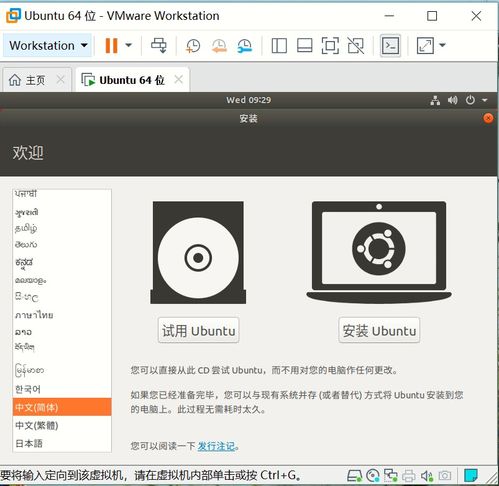Screen dimensions: 499x486
Task: Click the network adapter status bar icon
Action: click(390, 475)
